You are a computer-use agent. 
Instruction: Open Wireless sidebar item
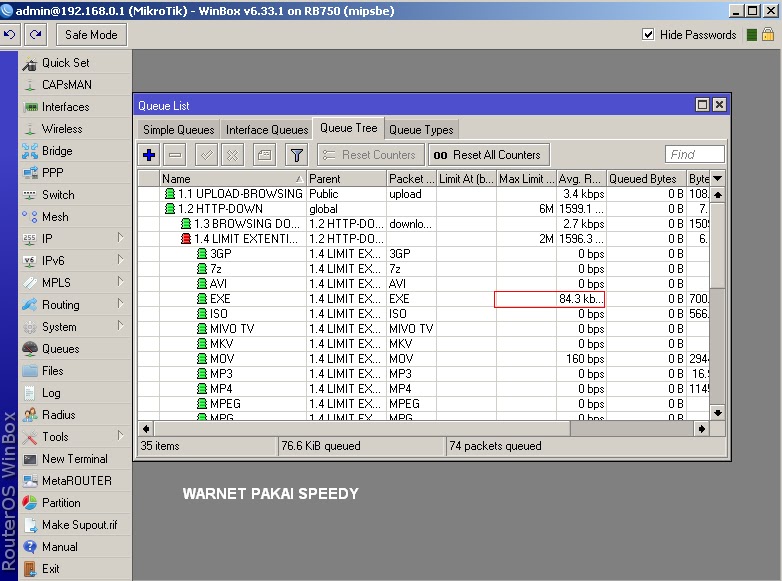click(x=75, y=129)
